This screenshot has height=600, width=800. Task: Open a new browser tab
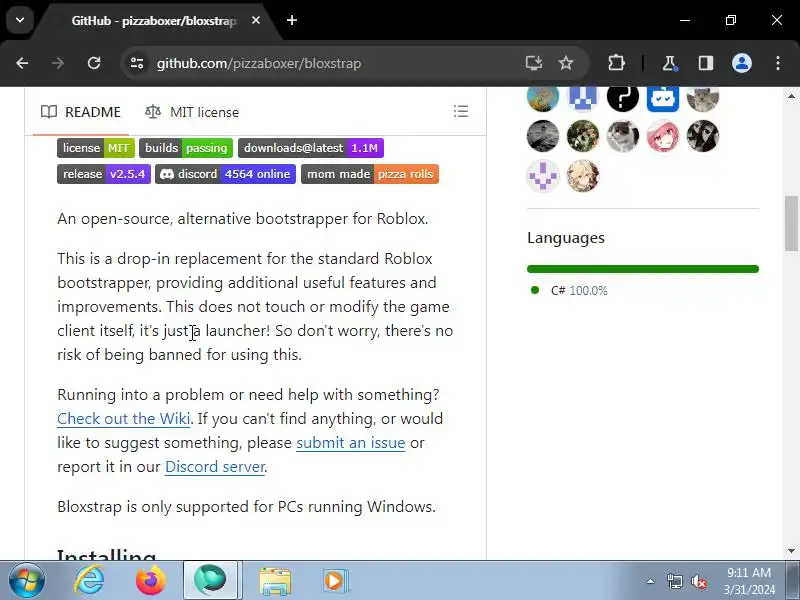coord(292,20)
